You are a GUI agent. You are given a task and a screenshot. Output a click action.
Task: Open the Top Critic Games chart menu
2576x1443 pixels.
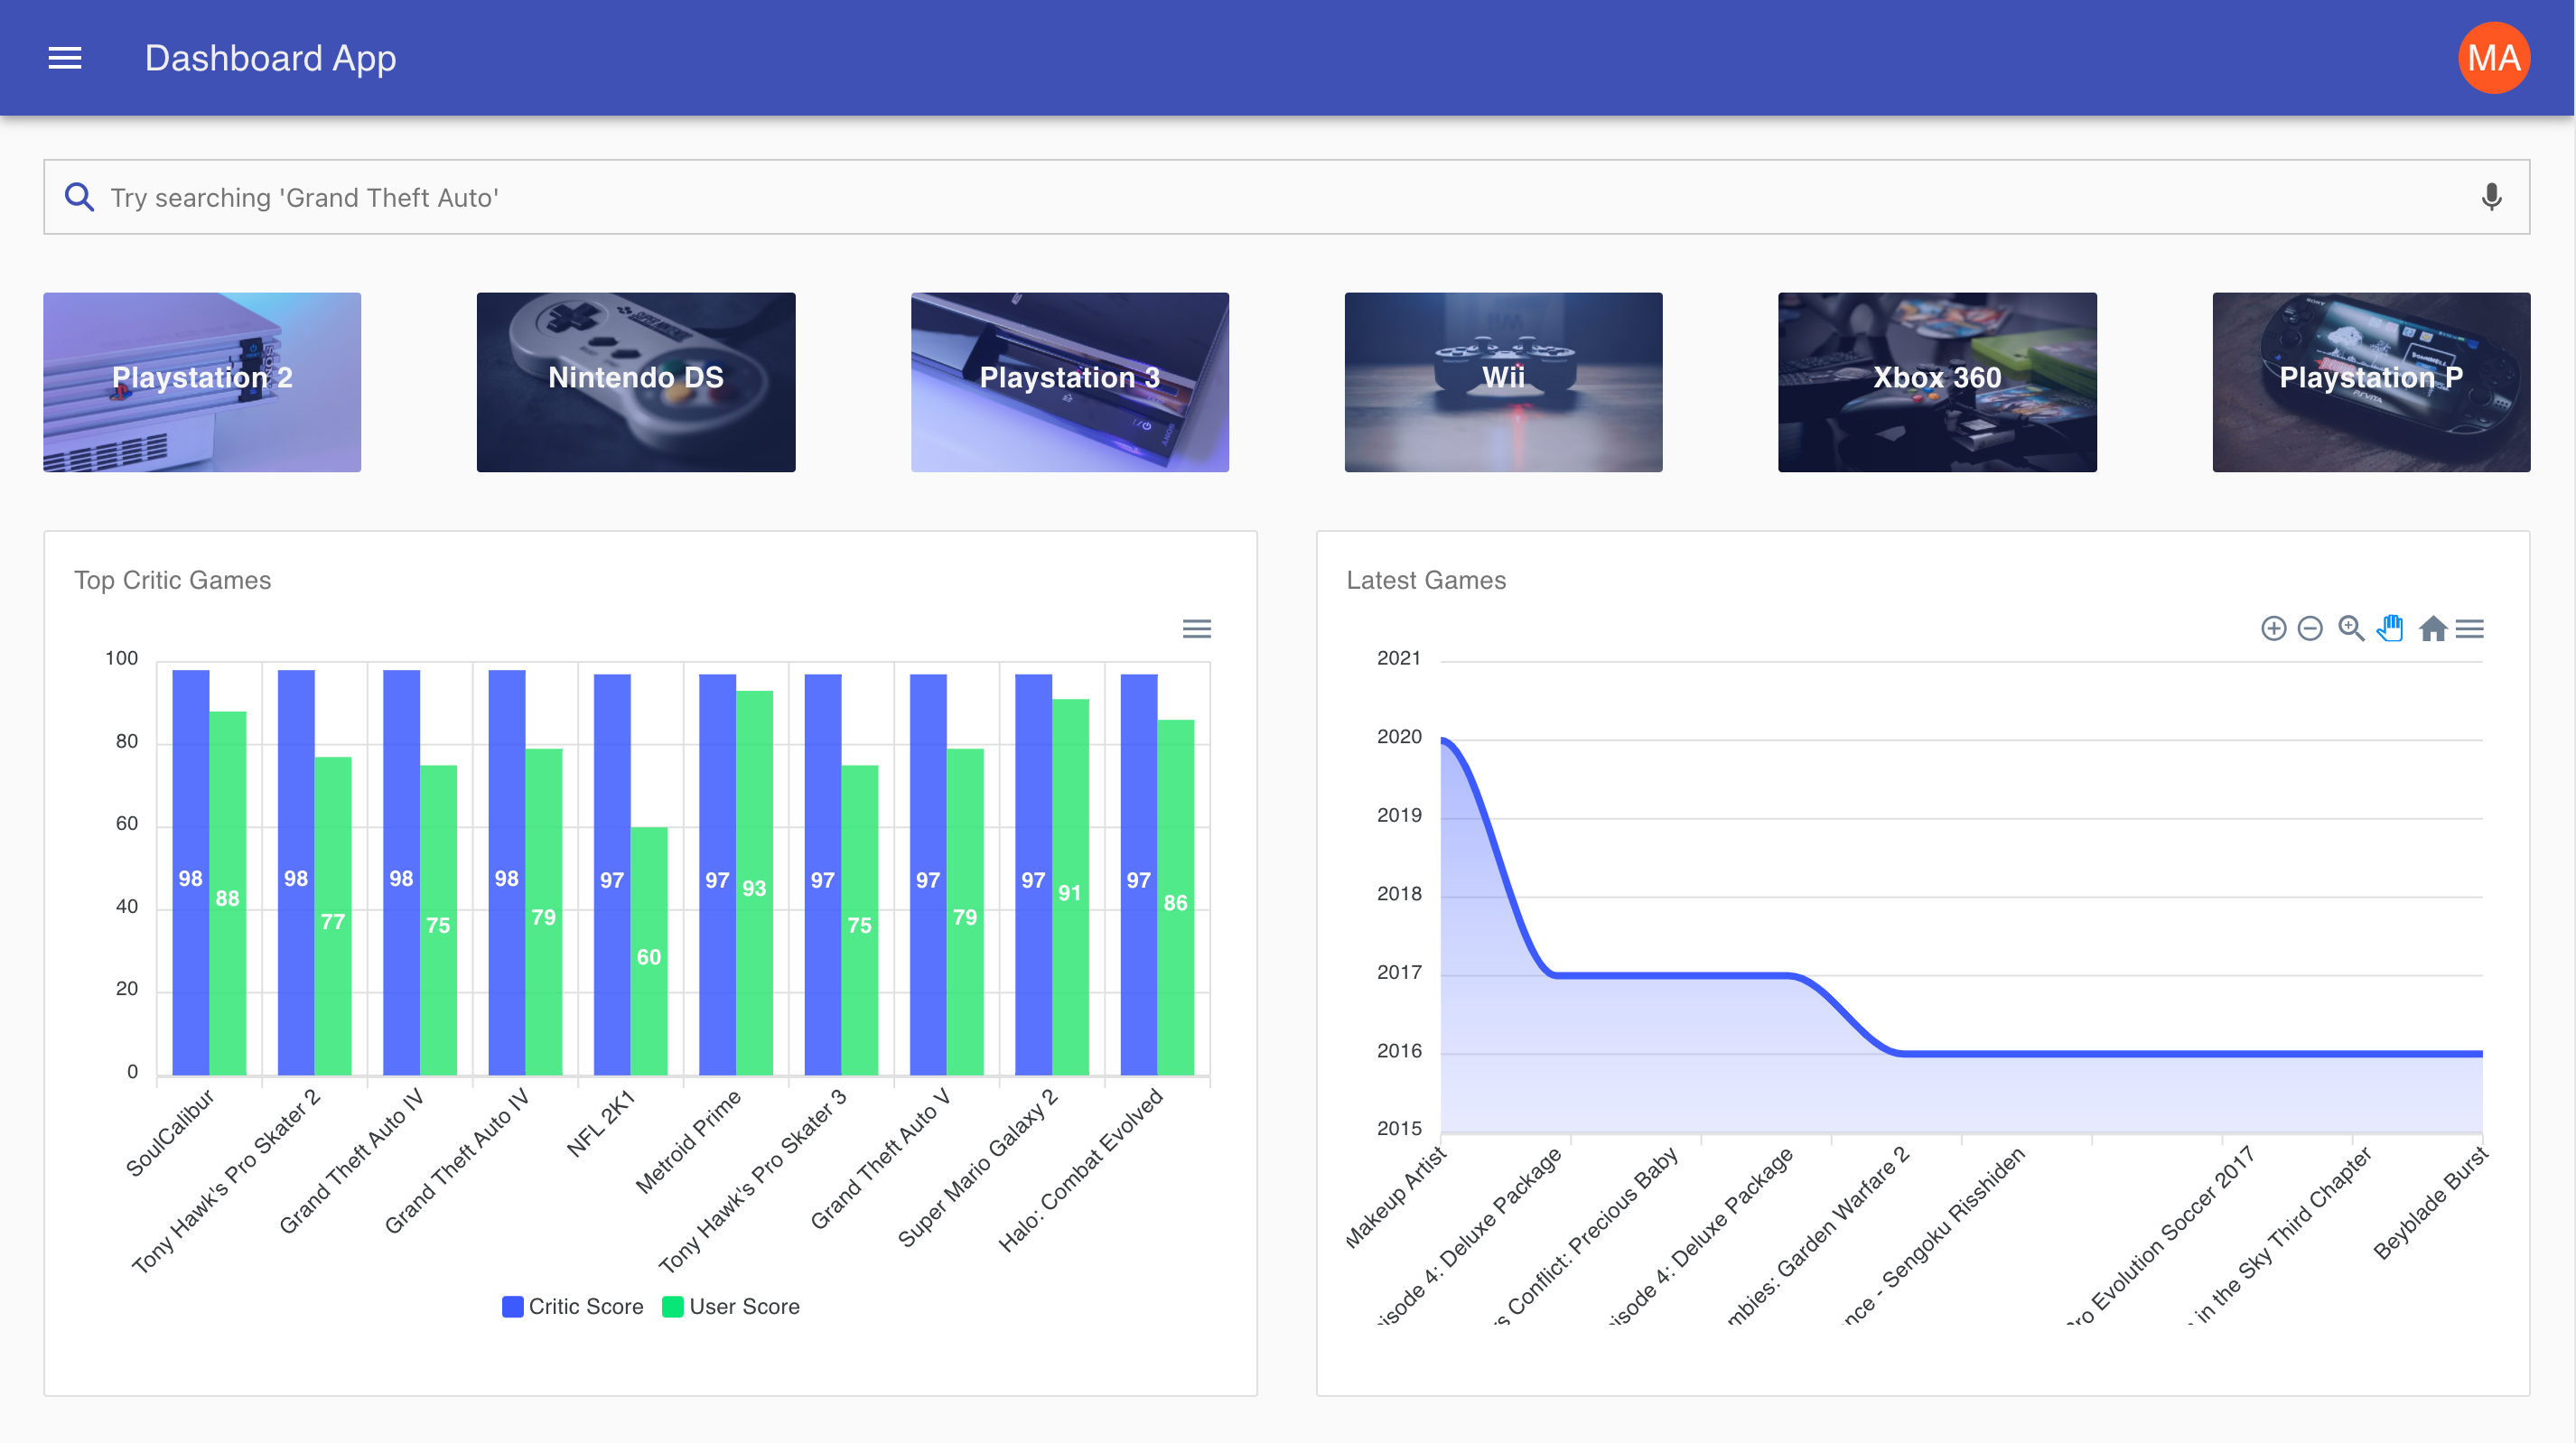pyautogui.click(x=1196, y=628)
